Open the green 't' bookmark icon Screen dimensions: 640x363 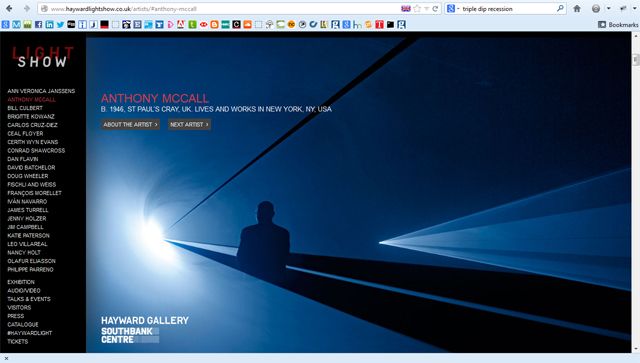192,24
